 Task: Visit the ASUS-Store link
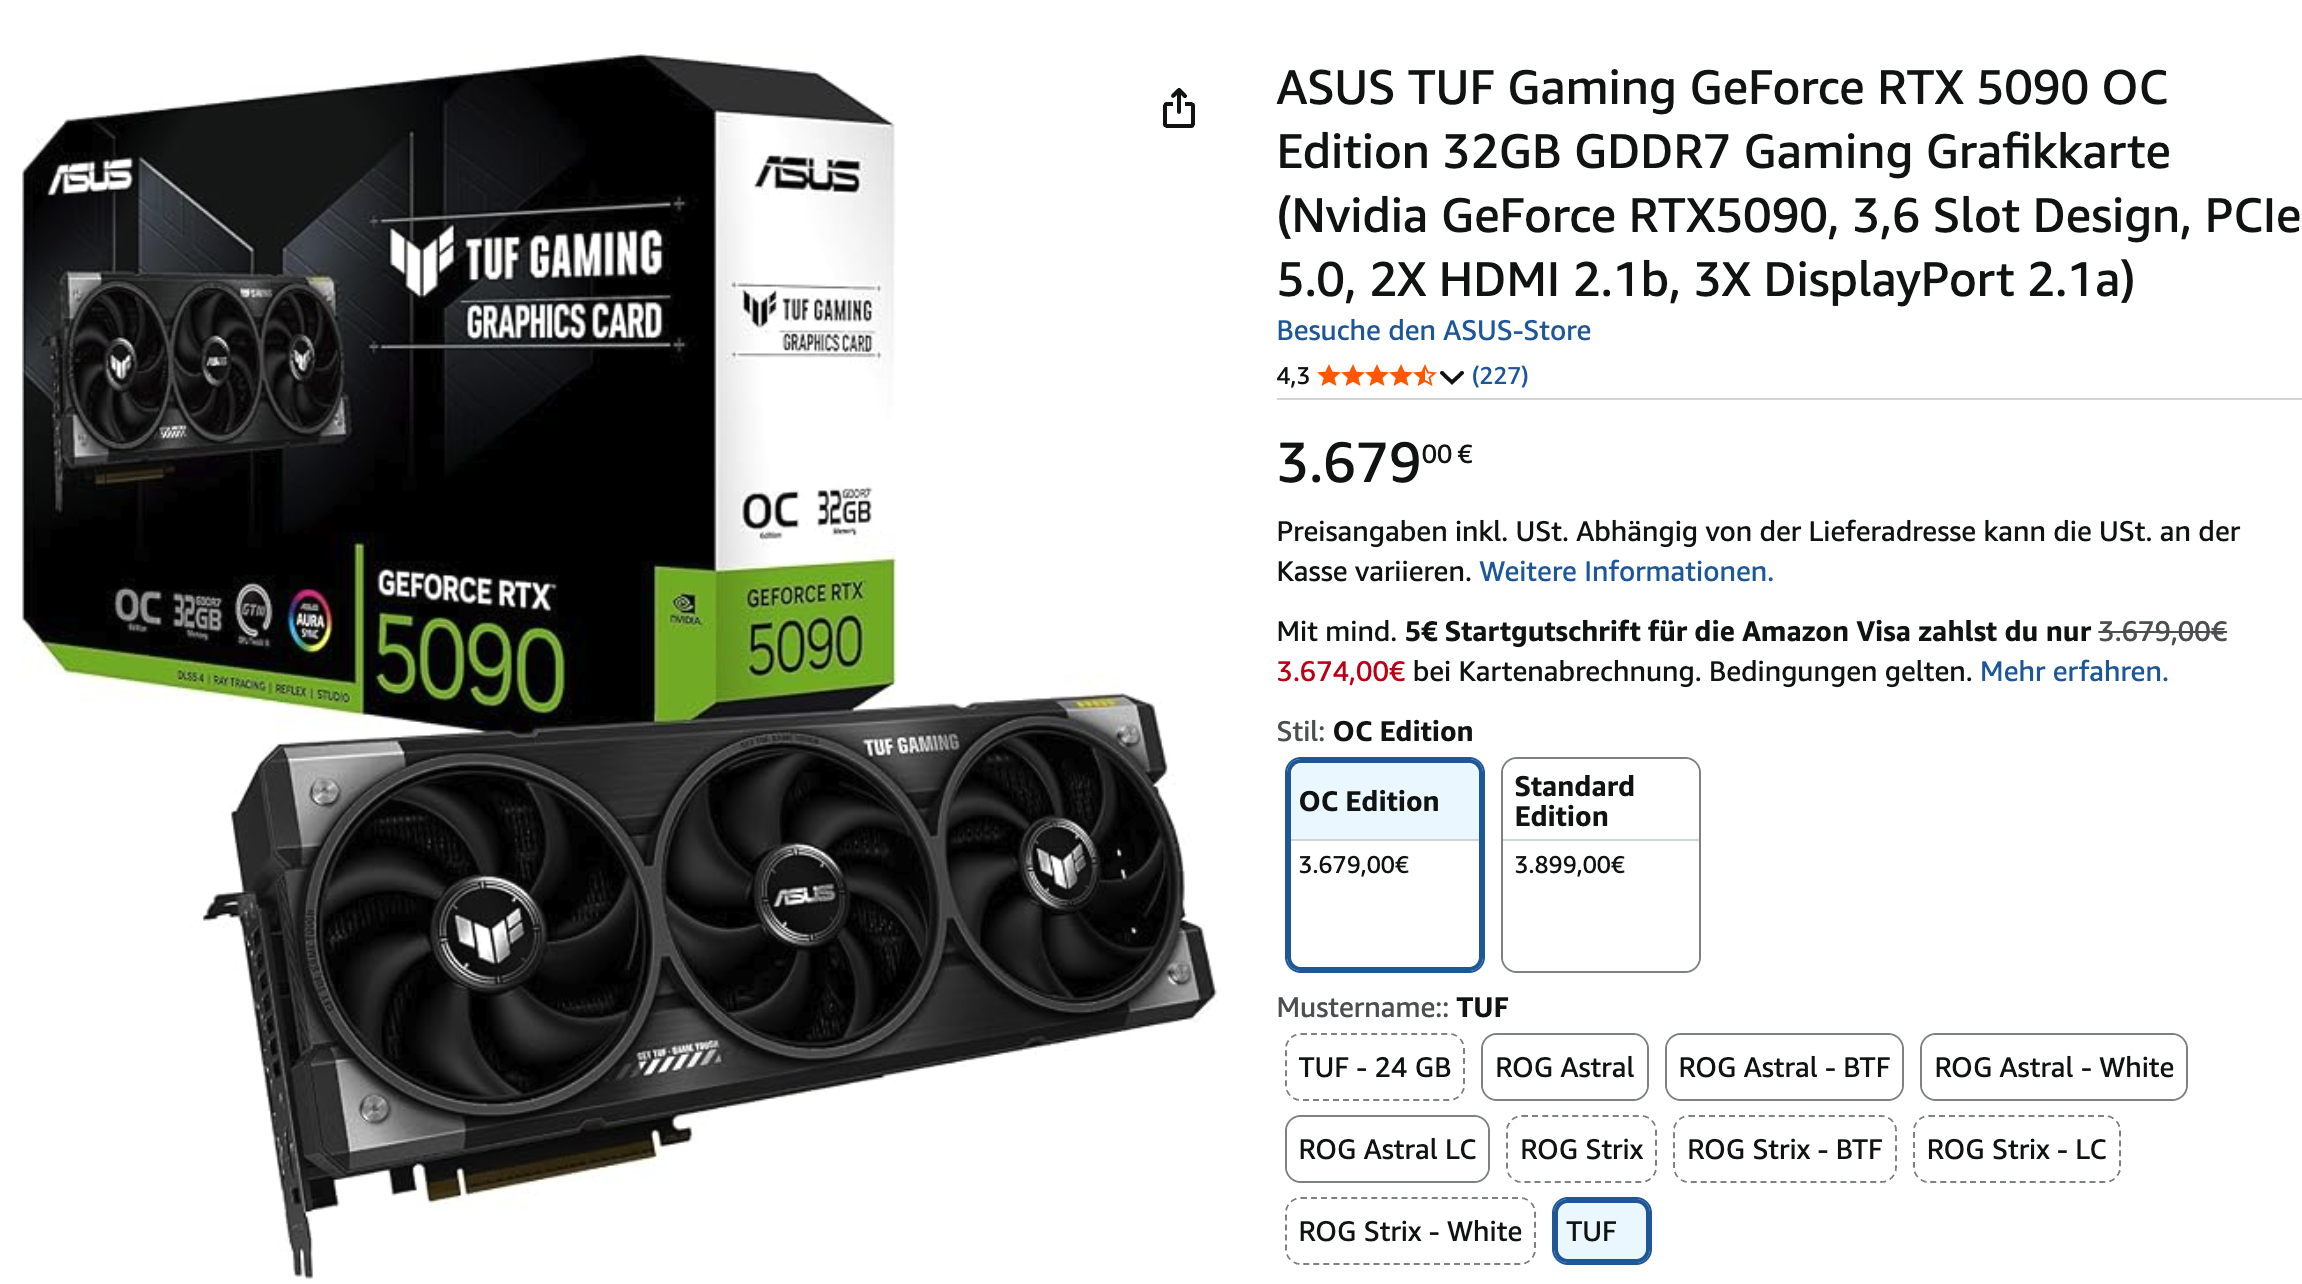[x=1433, y=331]
